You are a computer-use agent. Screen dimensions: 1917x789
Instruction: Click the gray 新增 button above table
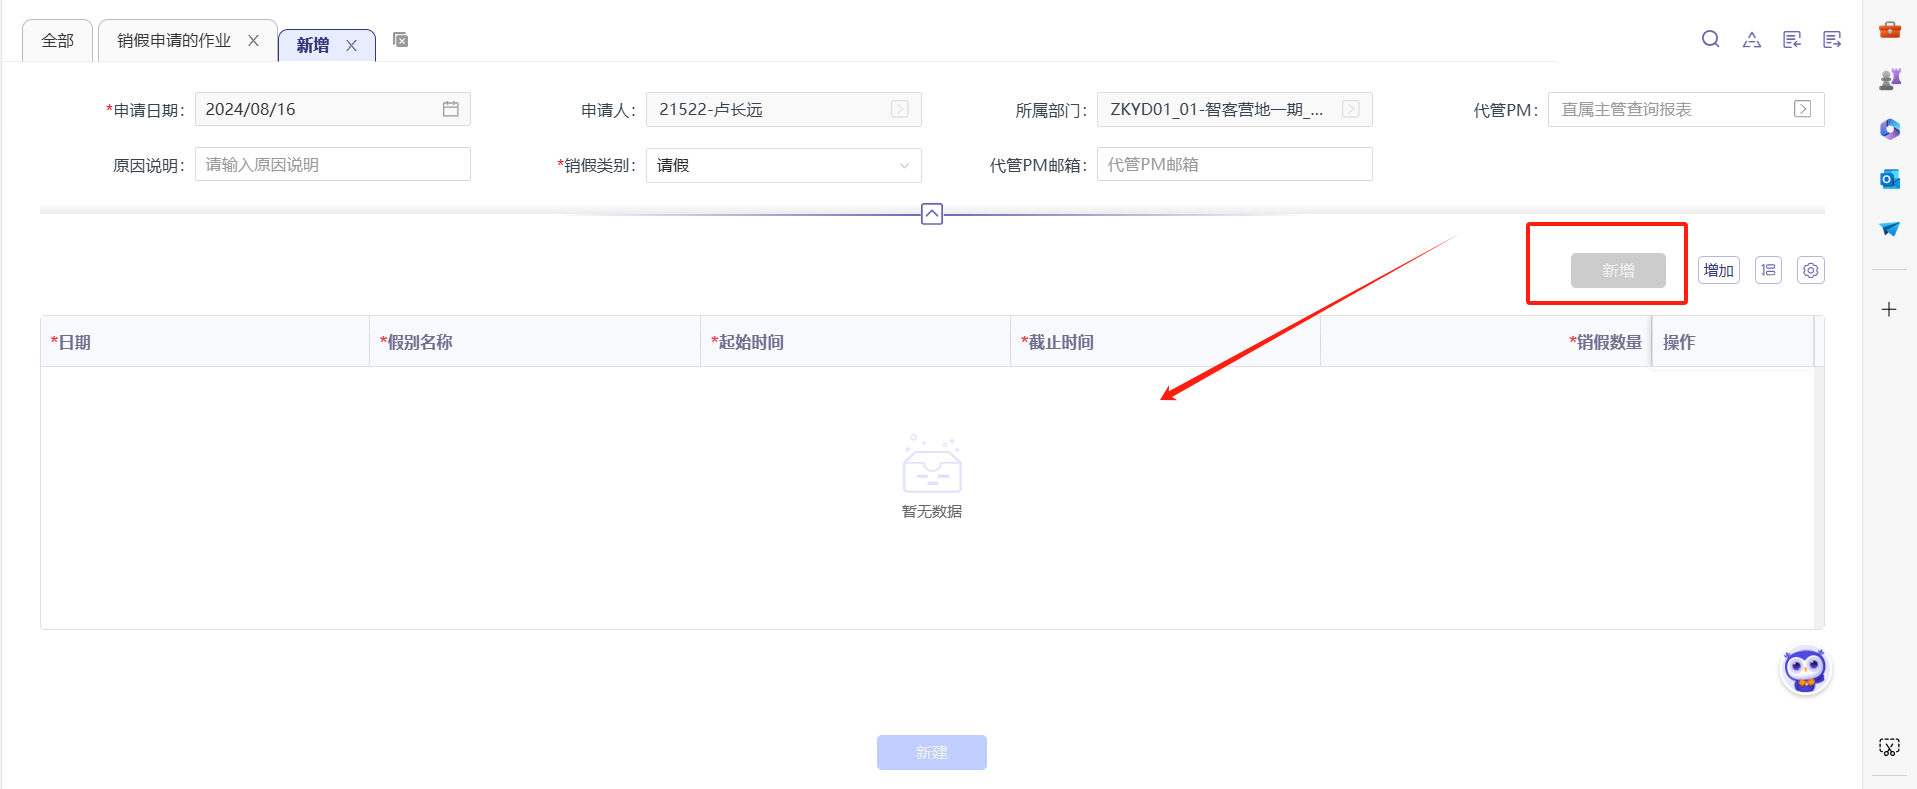[x=1618, y=270]
